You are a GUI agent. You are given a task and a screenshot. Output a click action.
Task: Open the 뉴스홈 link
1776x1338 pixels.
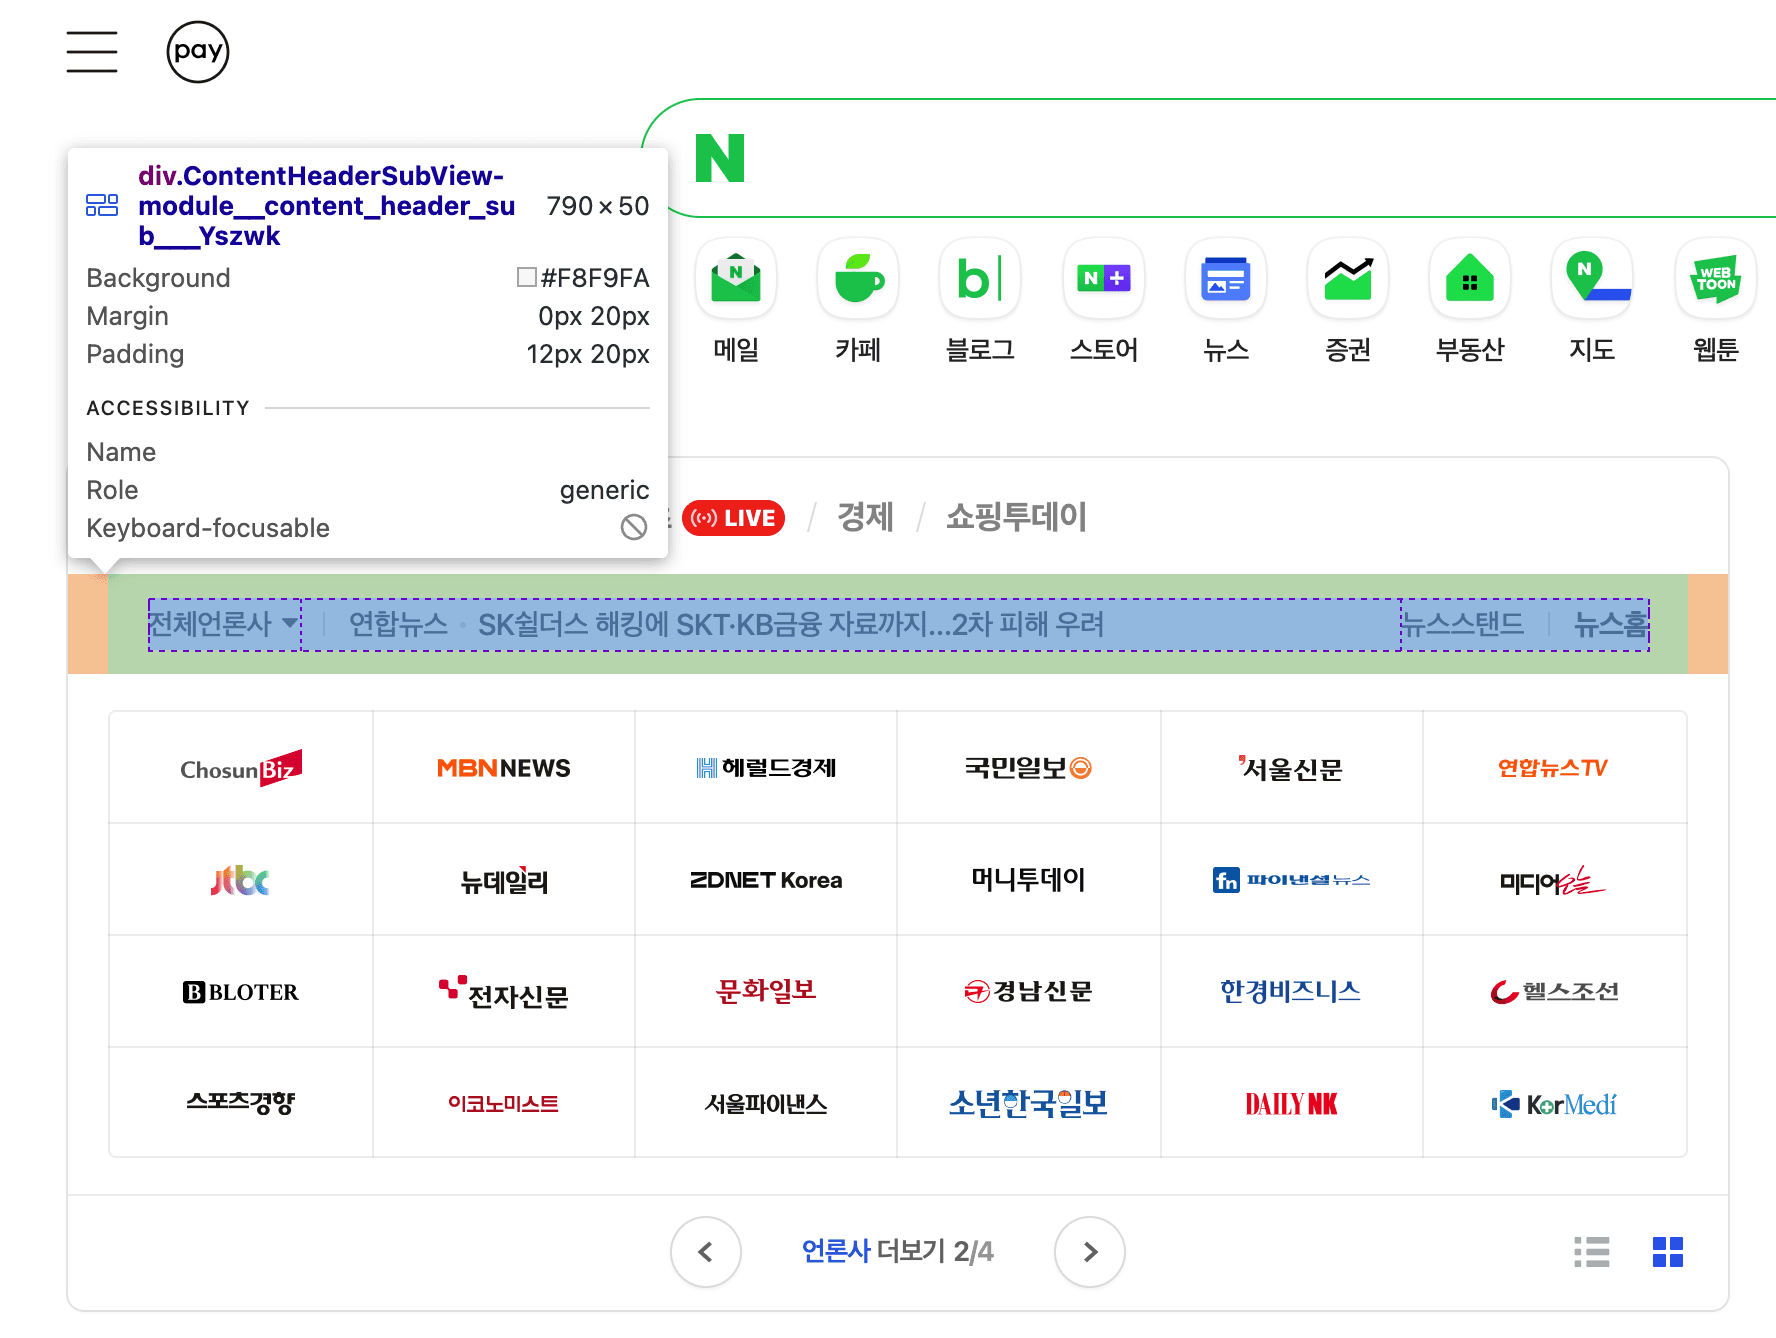[x=1611, y=625]
